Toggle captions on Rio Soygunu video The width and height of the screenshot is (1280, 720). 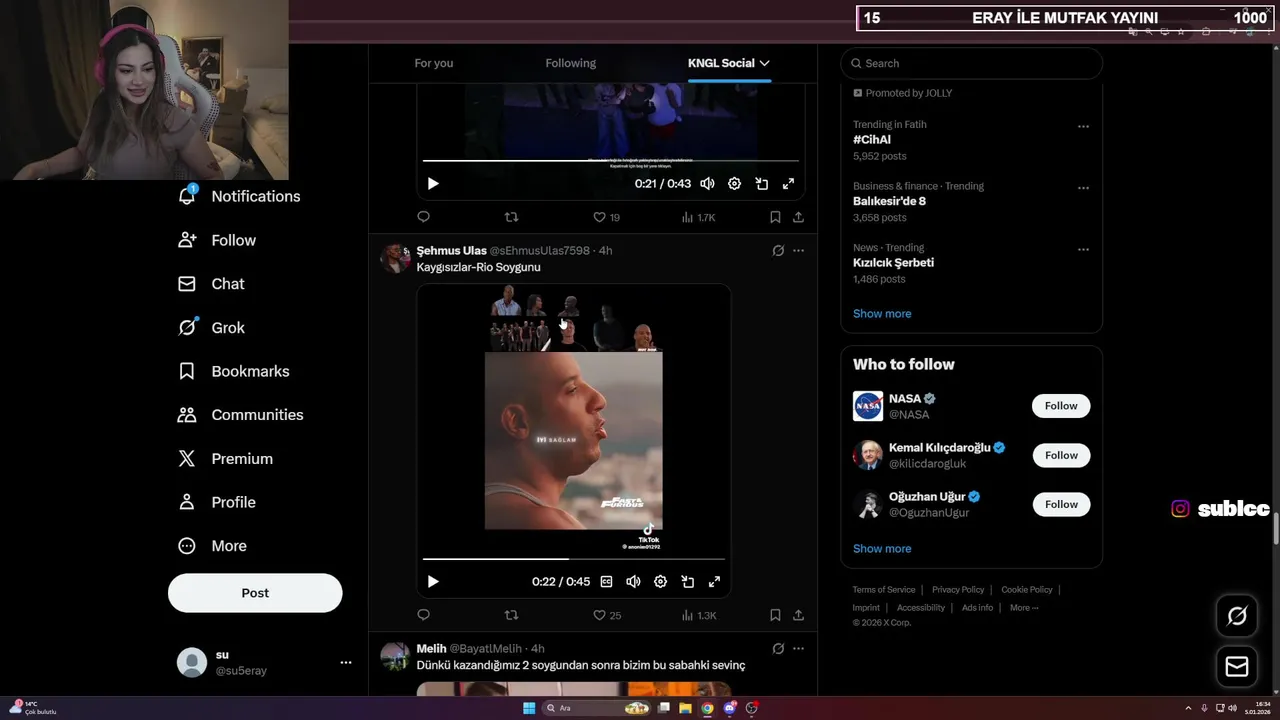point(606,582)
